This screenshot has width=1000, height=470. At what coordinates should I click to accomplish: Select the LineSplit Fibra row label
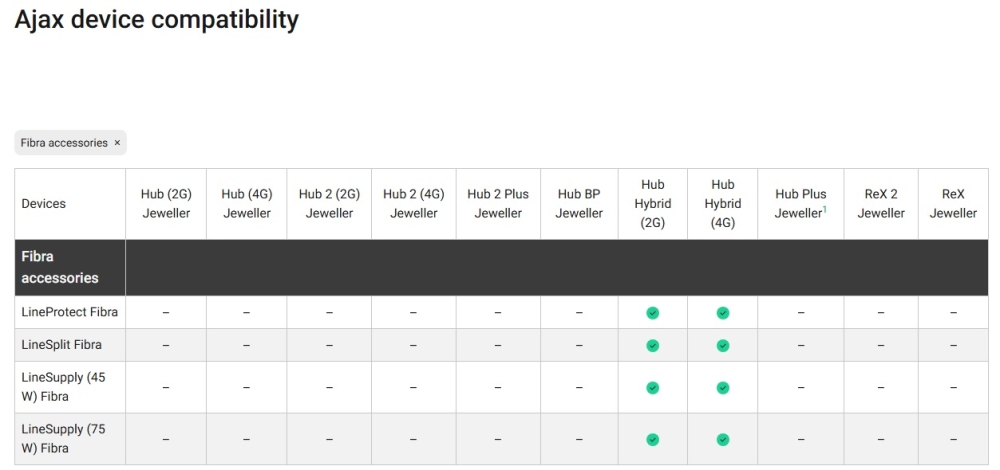(x=61, y=345)
